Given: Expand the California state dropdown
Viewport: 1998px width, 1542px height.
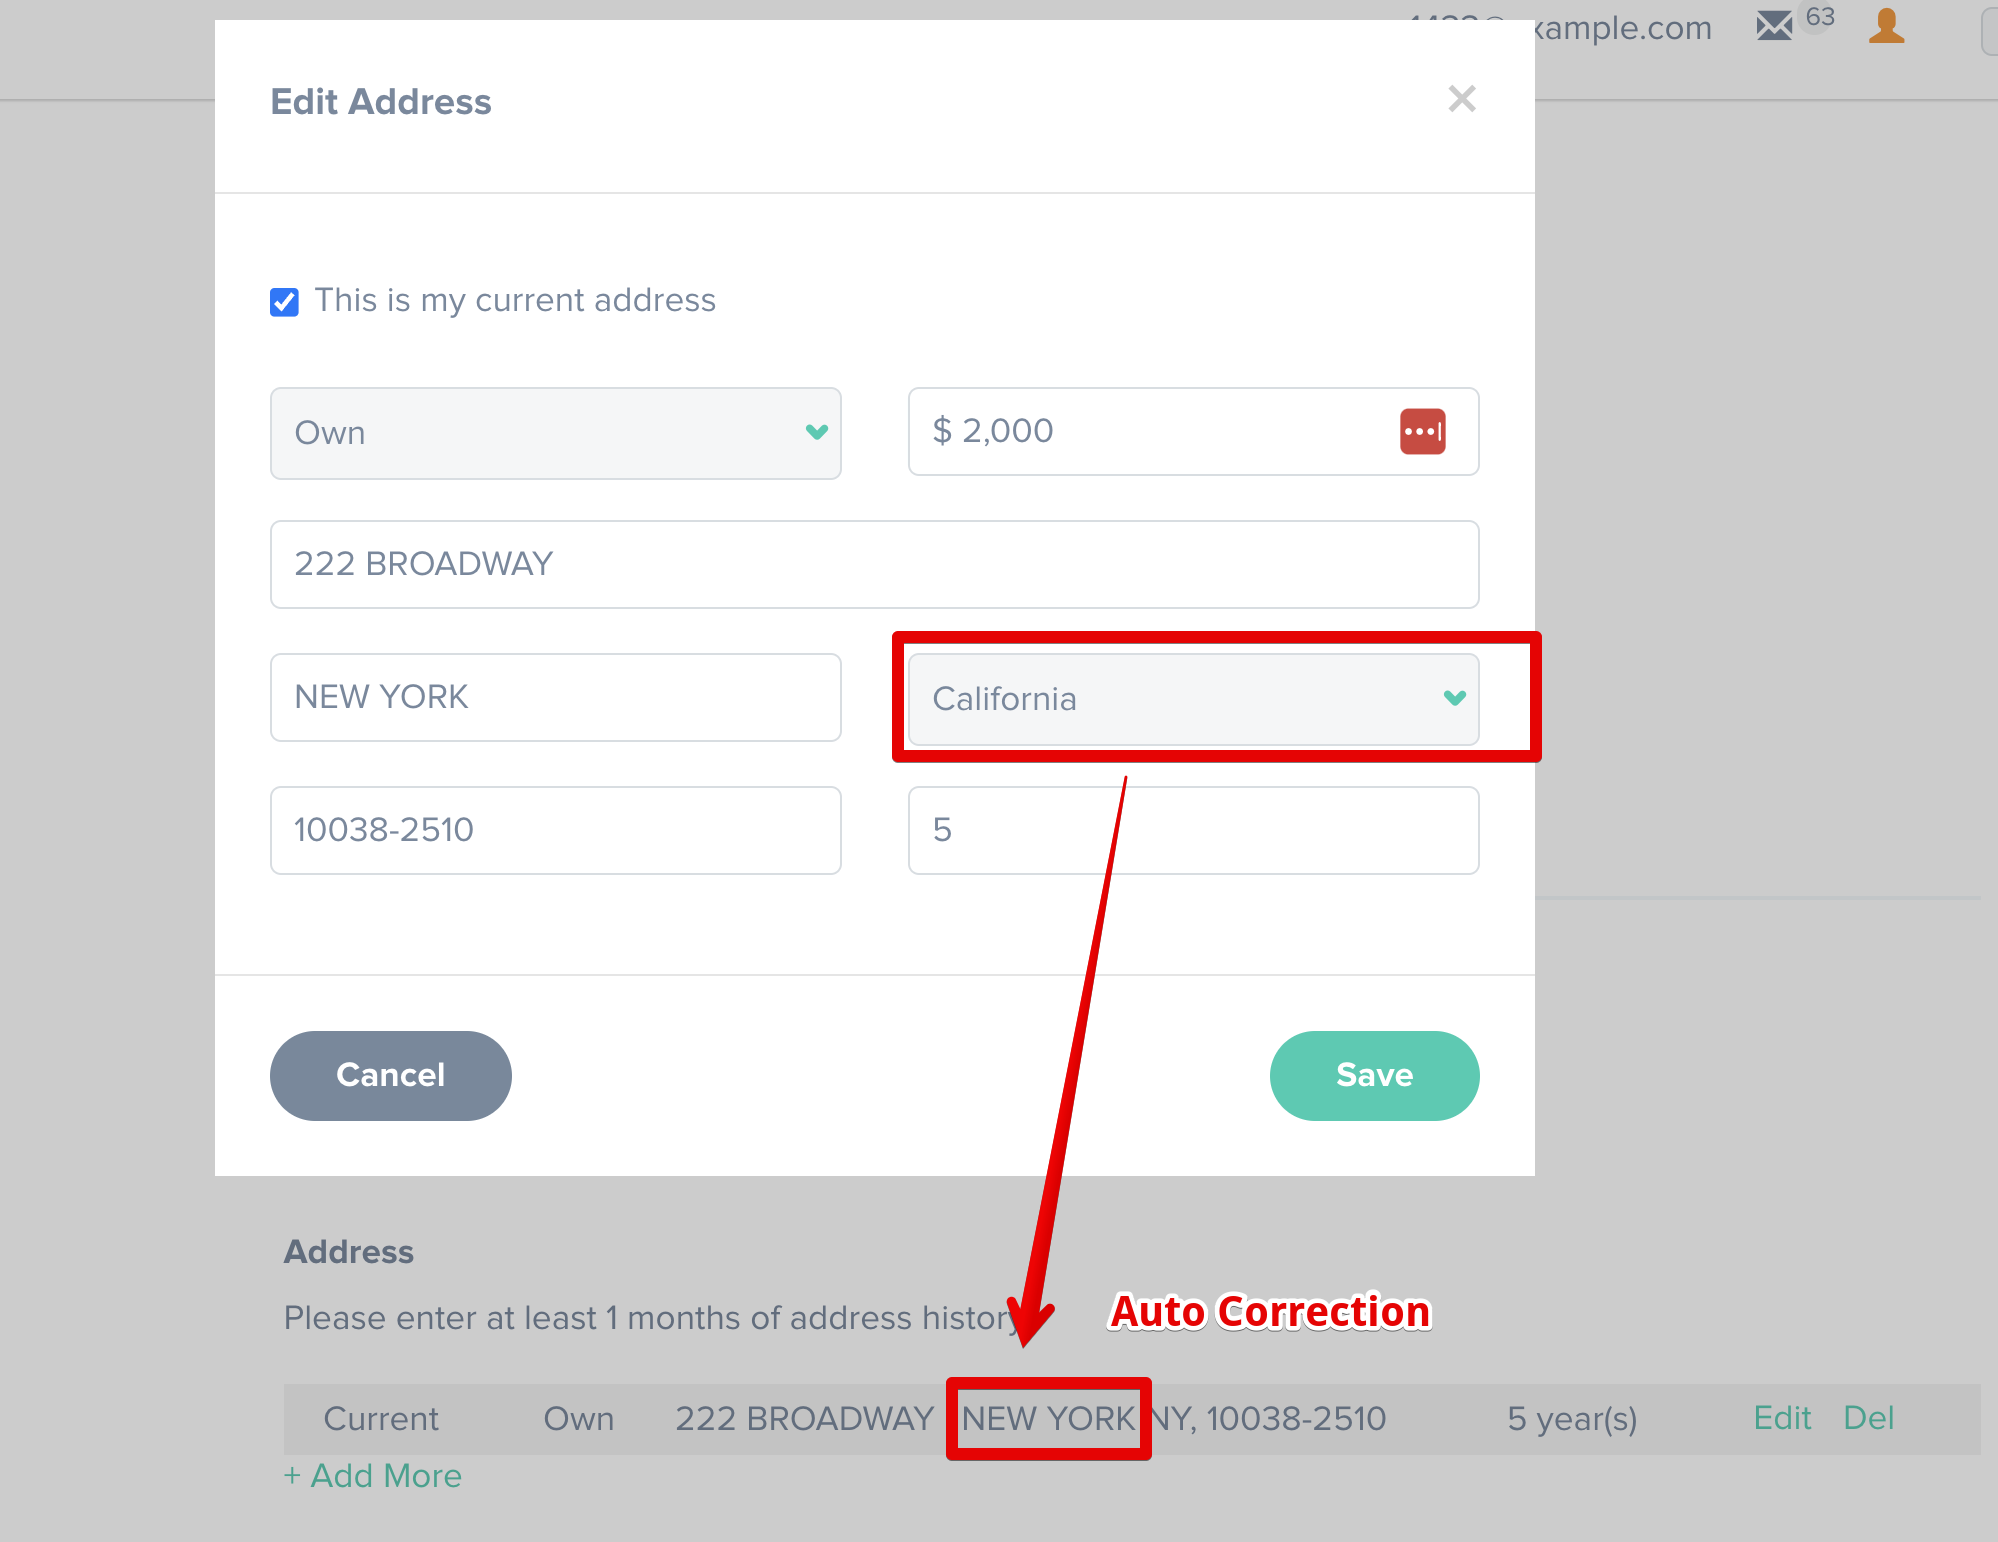Looking at the screenshot, I should click(x=1192, y=699).
